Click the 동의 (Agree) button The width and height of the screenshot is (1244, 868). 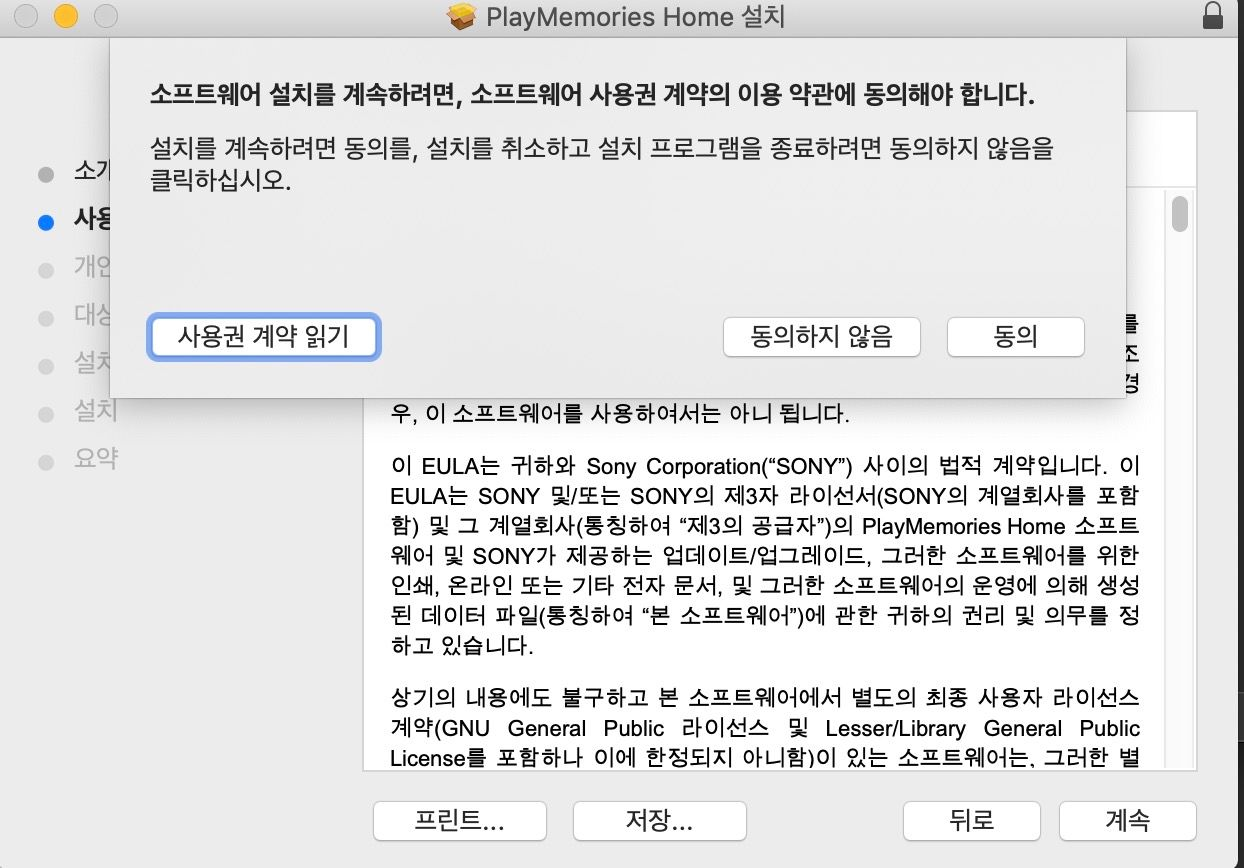1015,337
